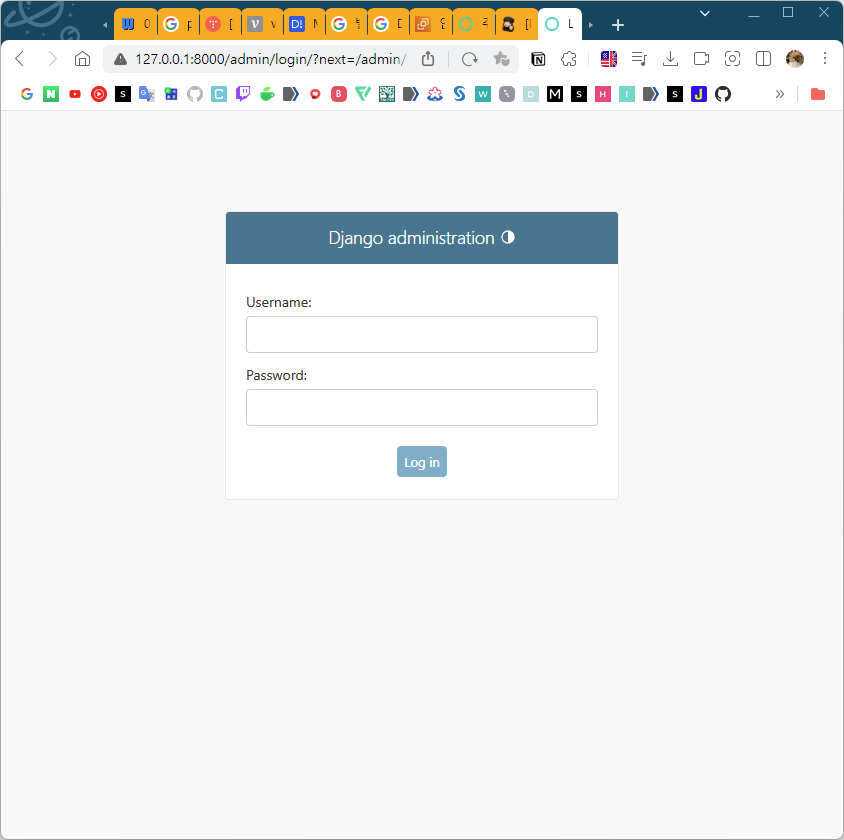Screen dimensions: 844x840
Task: Expand the hidden bookmarks double-chevron
Action: point(779,94)
